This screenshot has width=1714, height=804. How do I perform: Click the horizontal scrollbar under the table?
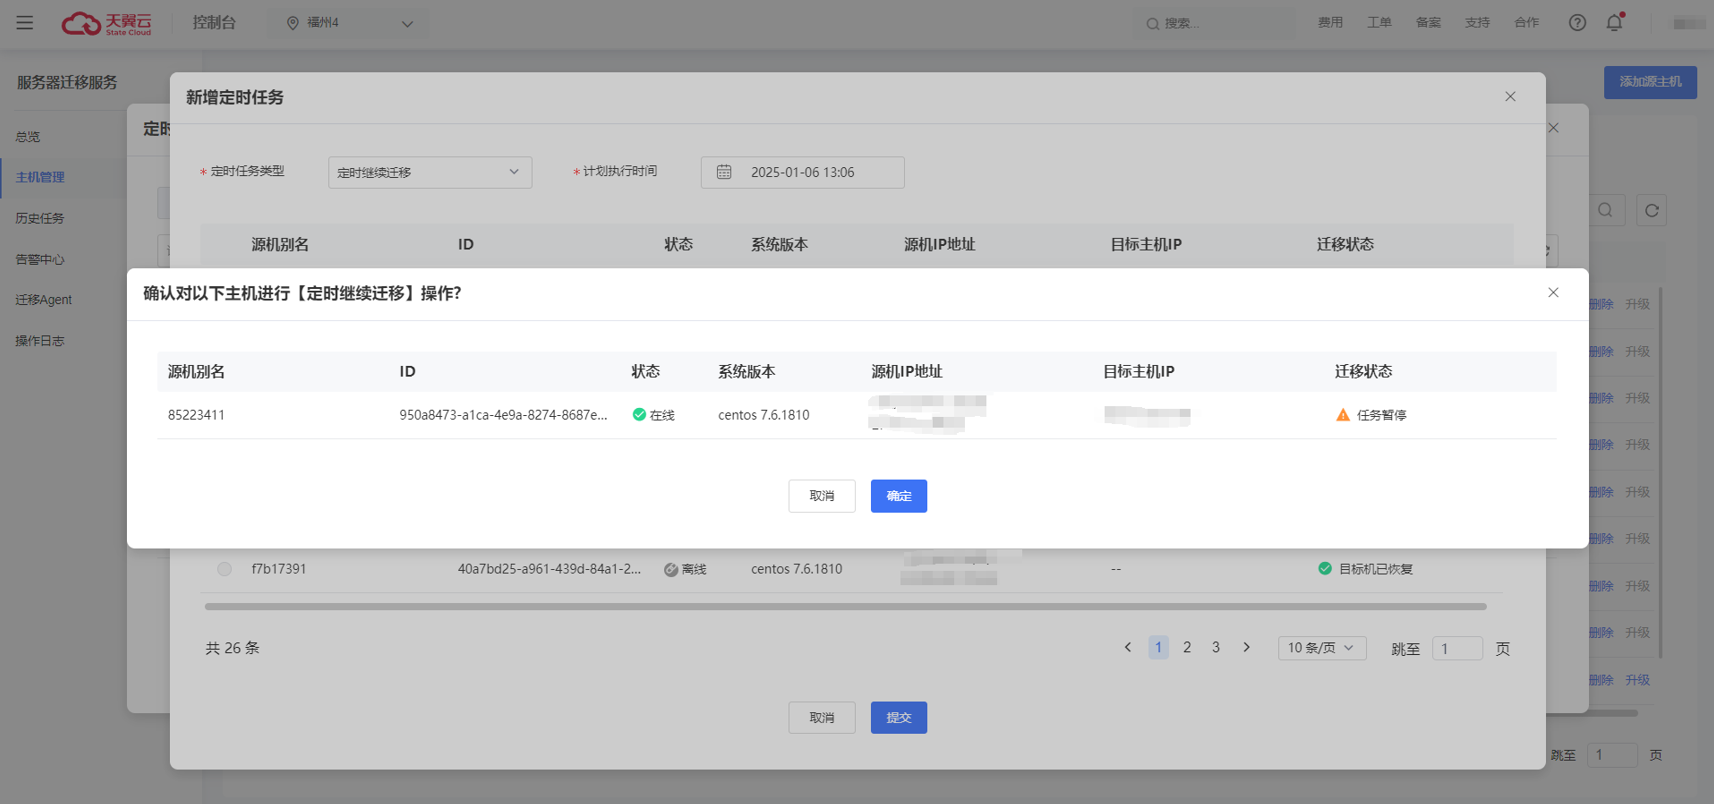coord(845,606)
